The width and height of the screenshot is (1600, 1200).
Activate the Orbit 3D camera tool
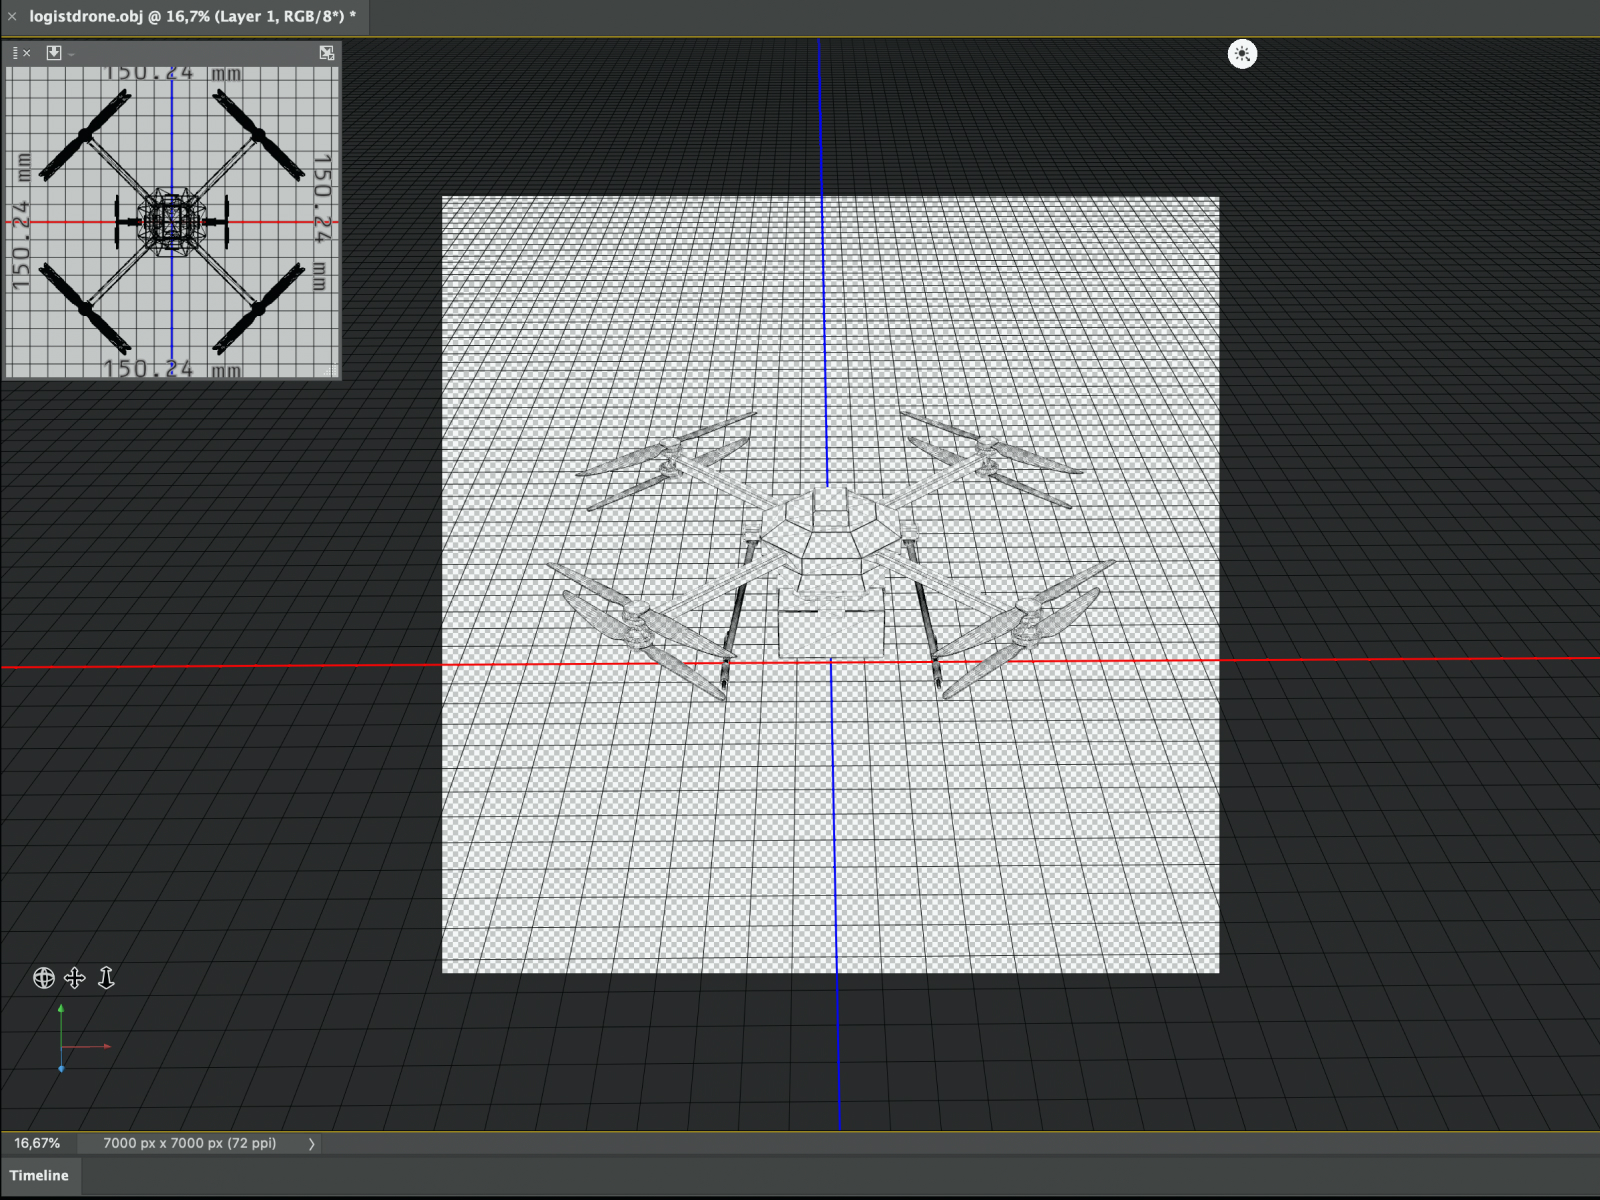(43, 978)
